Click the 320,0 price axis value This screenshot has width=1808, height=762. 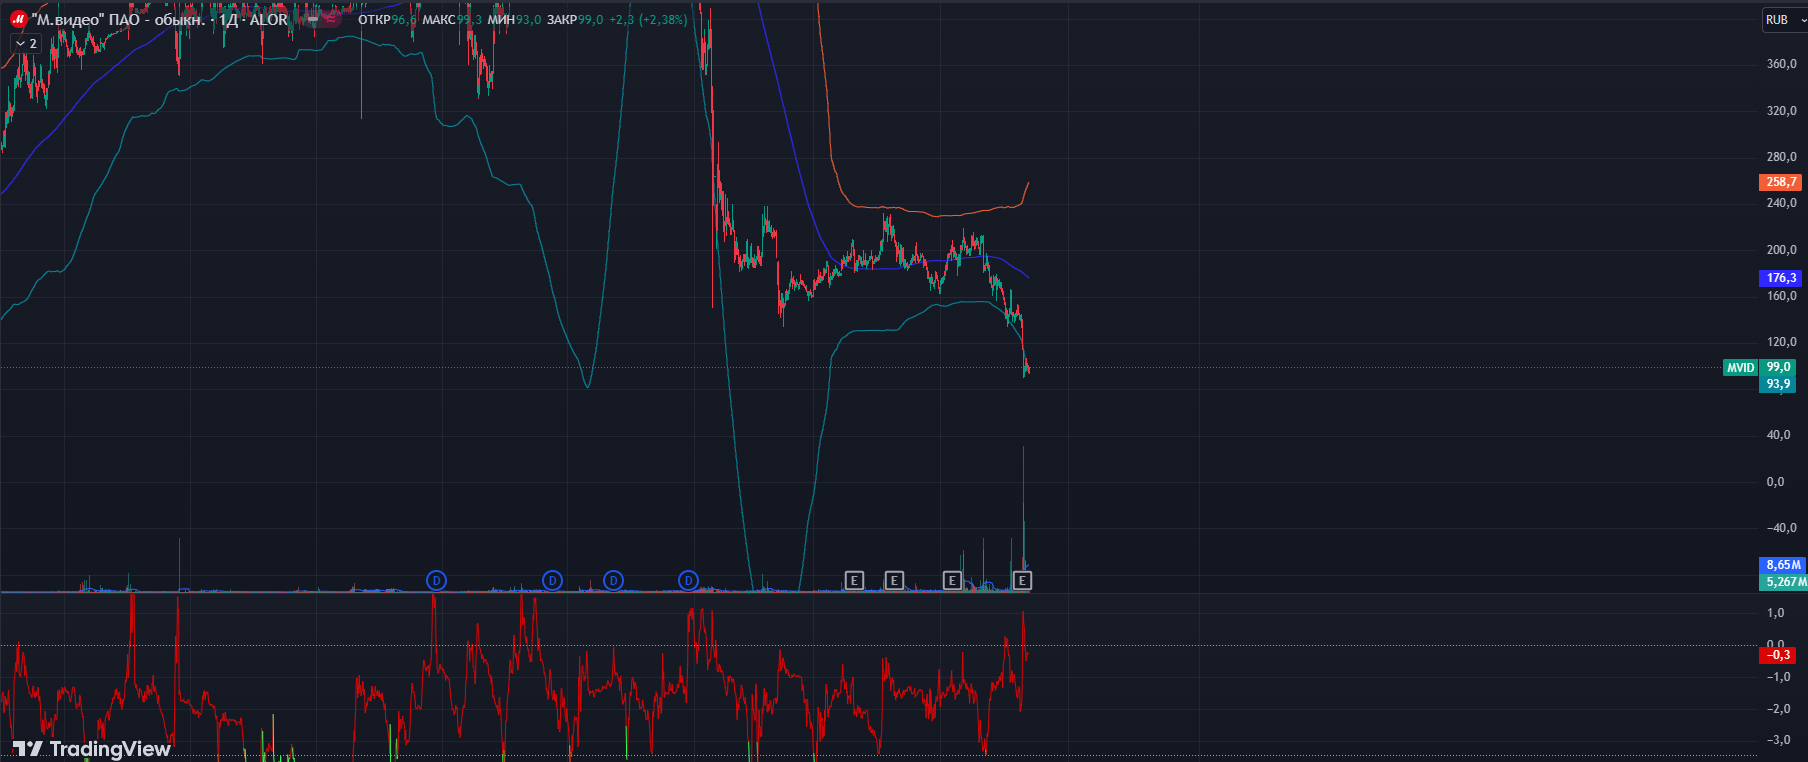click(x=1781, y=111)
